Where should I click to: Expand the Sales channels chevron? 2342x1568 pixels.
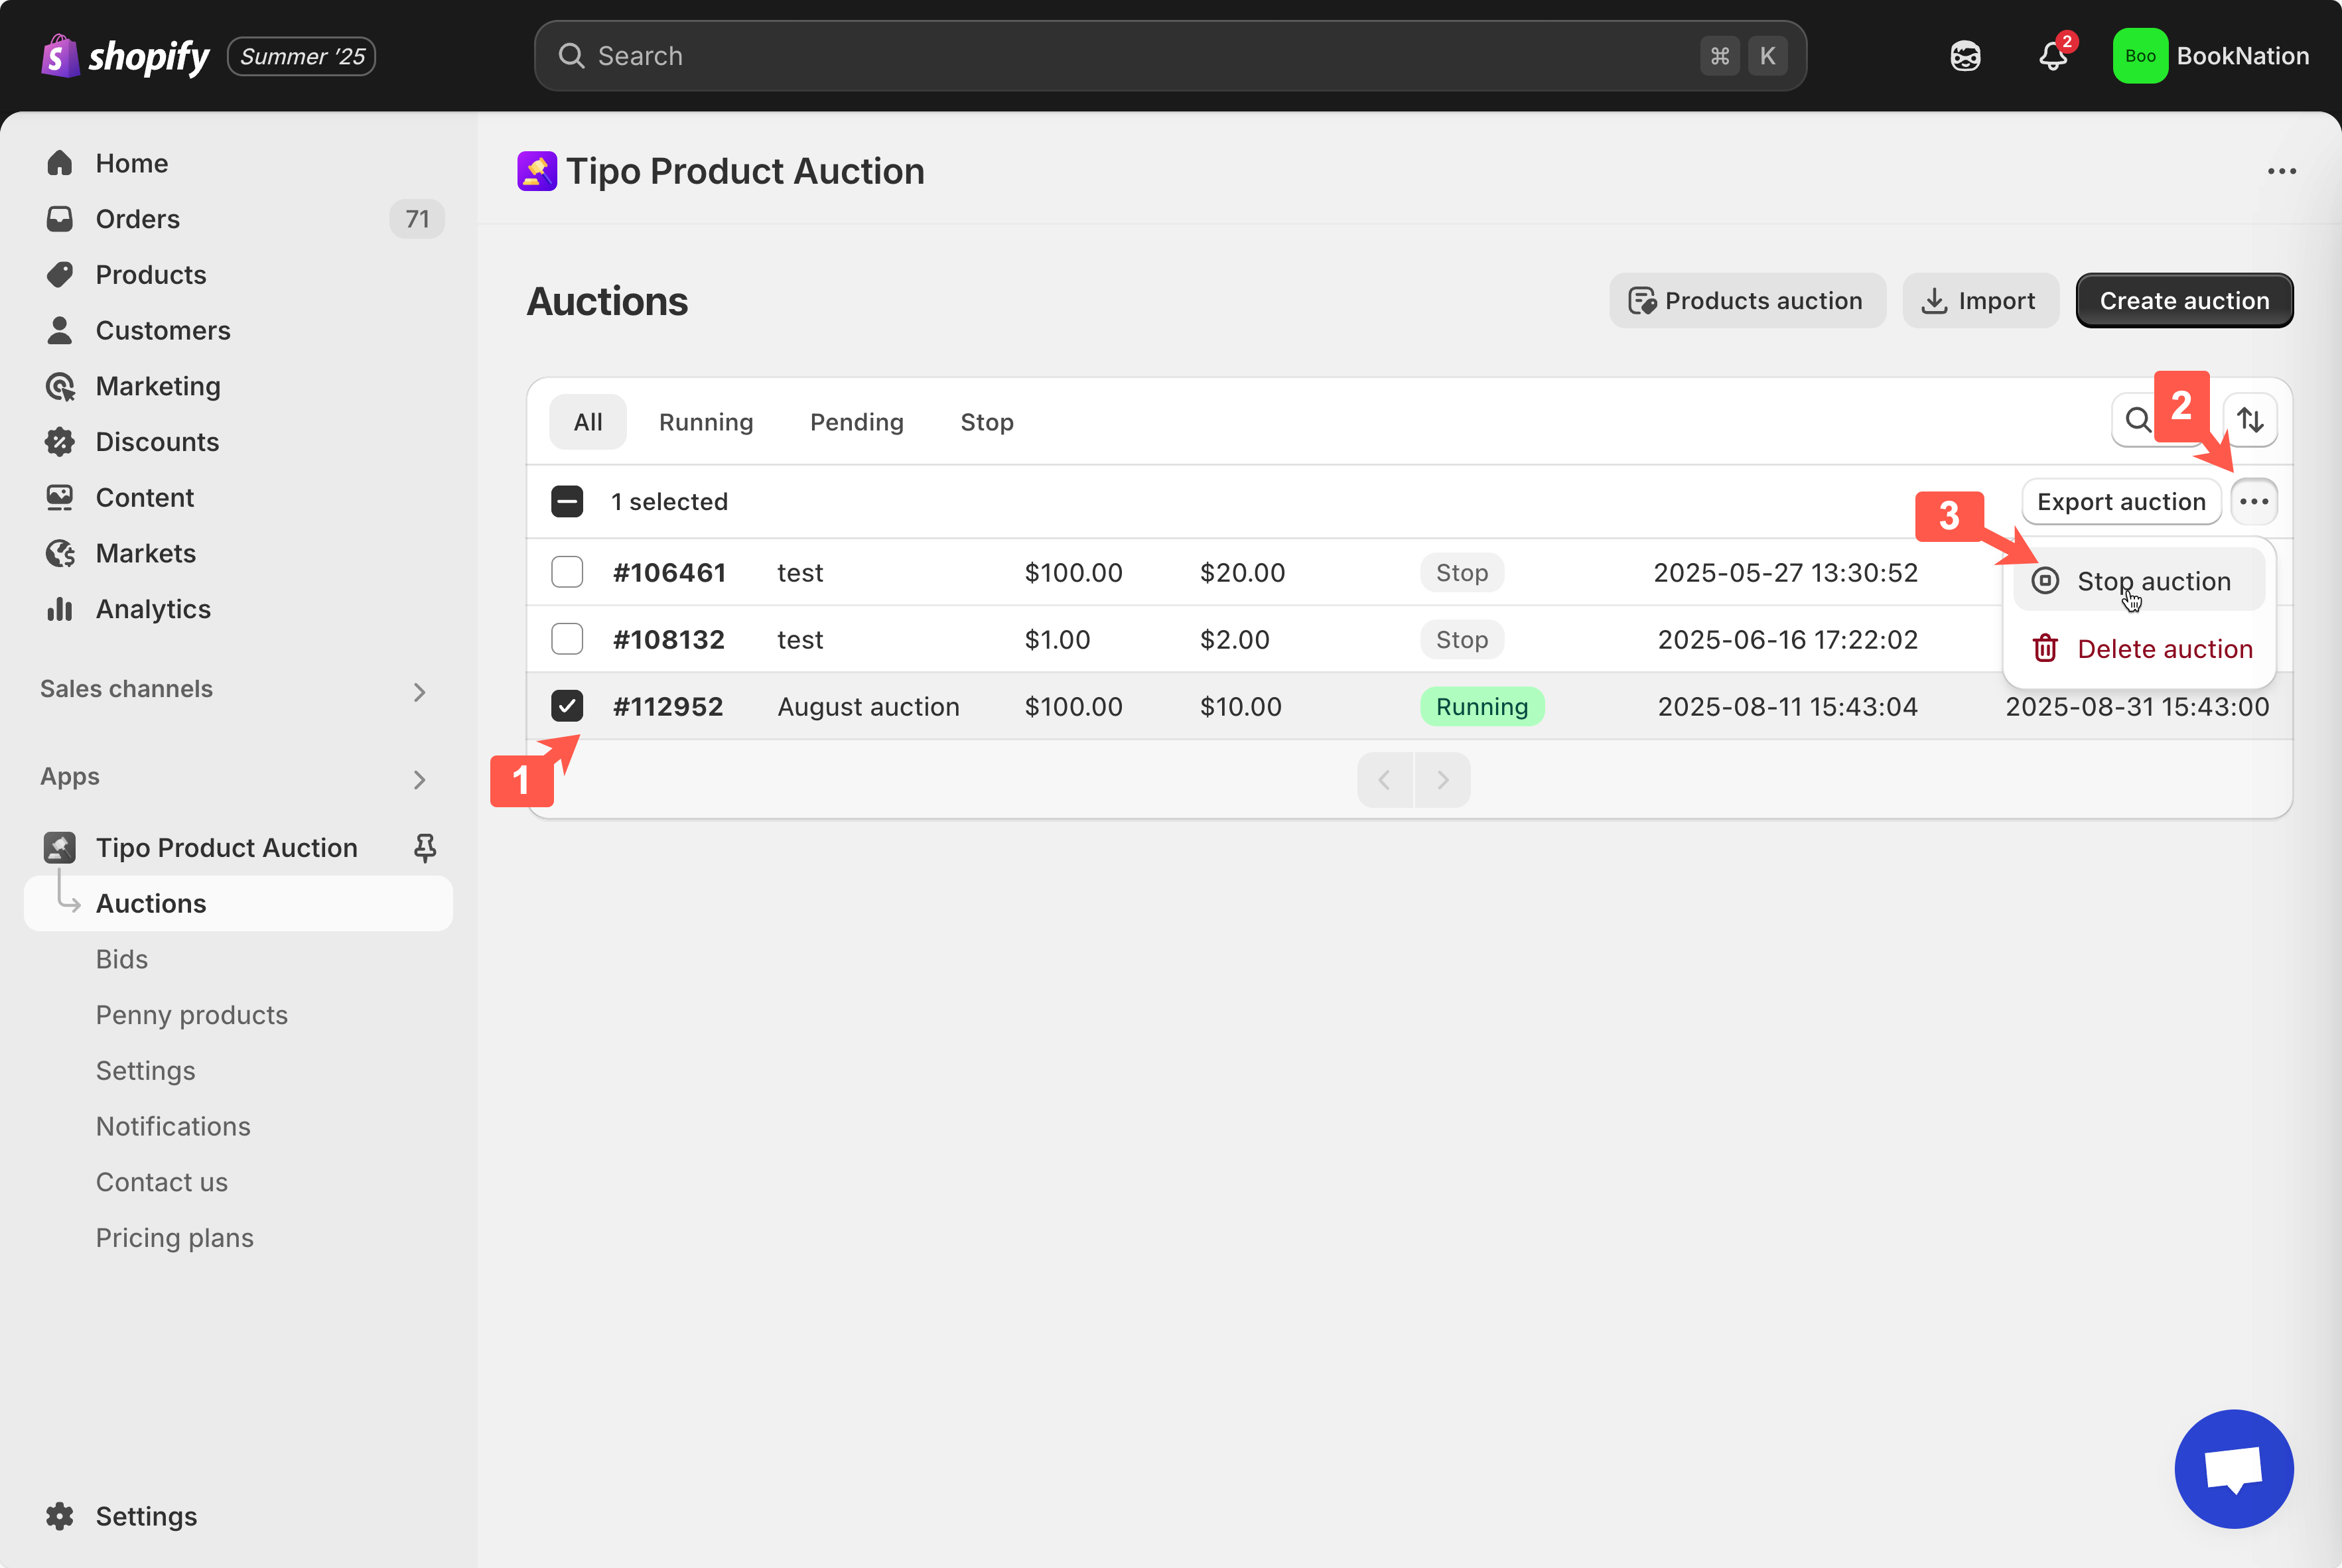point(420,692)
